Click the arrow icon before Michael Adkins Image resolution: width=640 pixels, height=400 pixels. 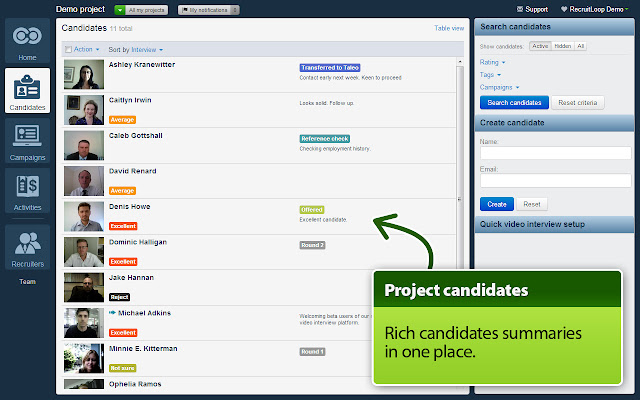pyautogui.click(x=112, y=313)
